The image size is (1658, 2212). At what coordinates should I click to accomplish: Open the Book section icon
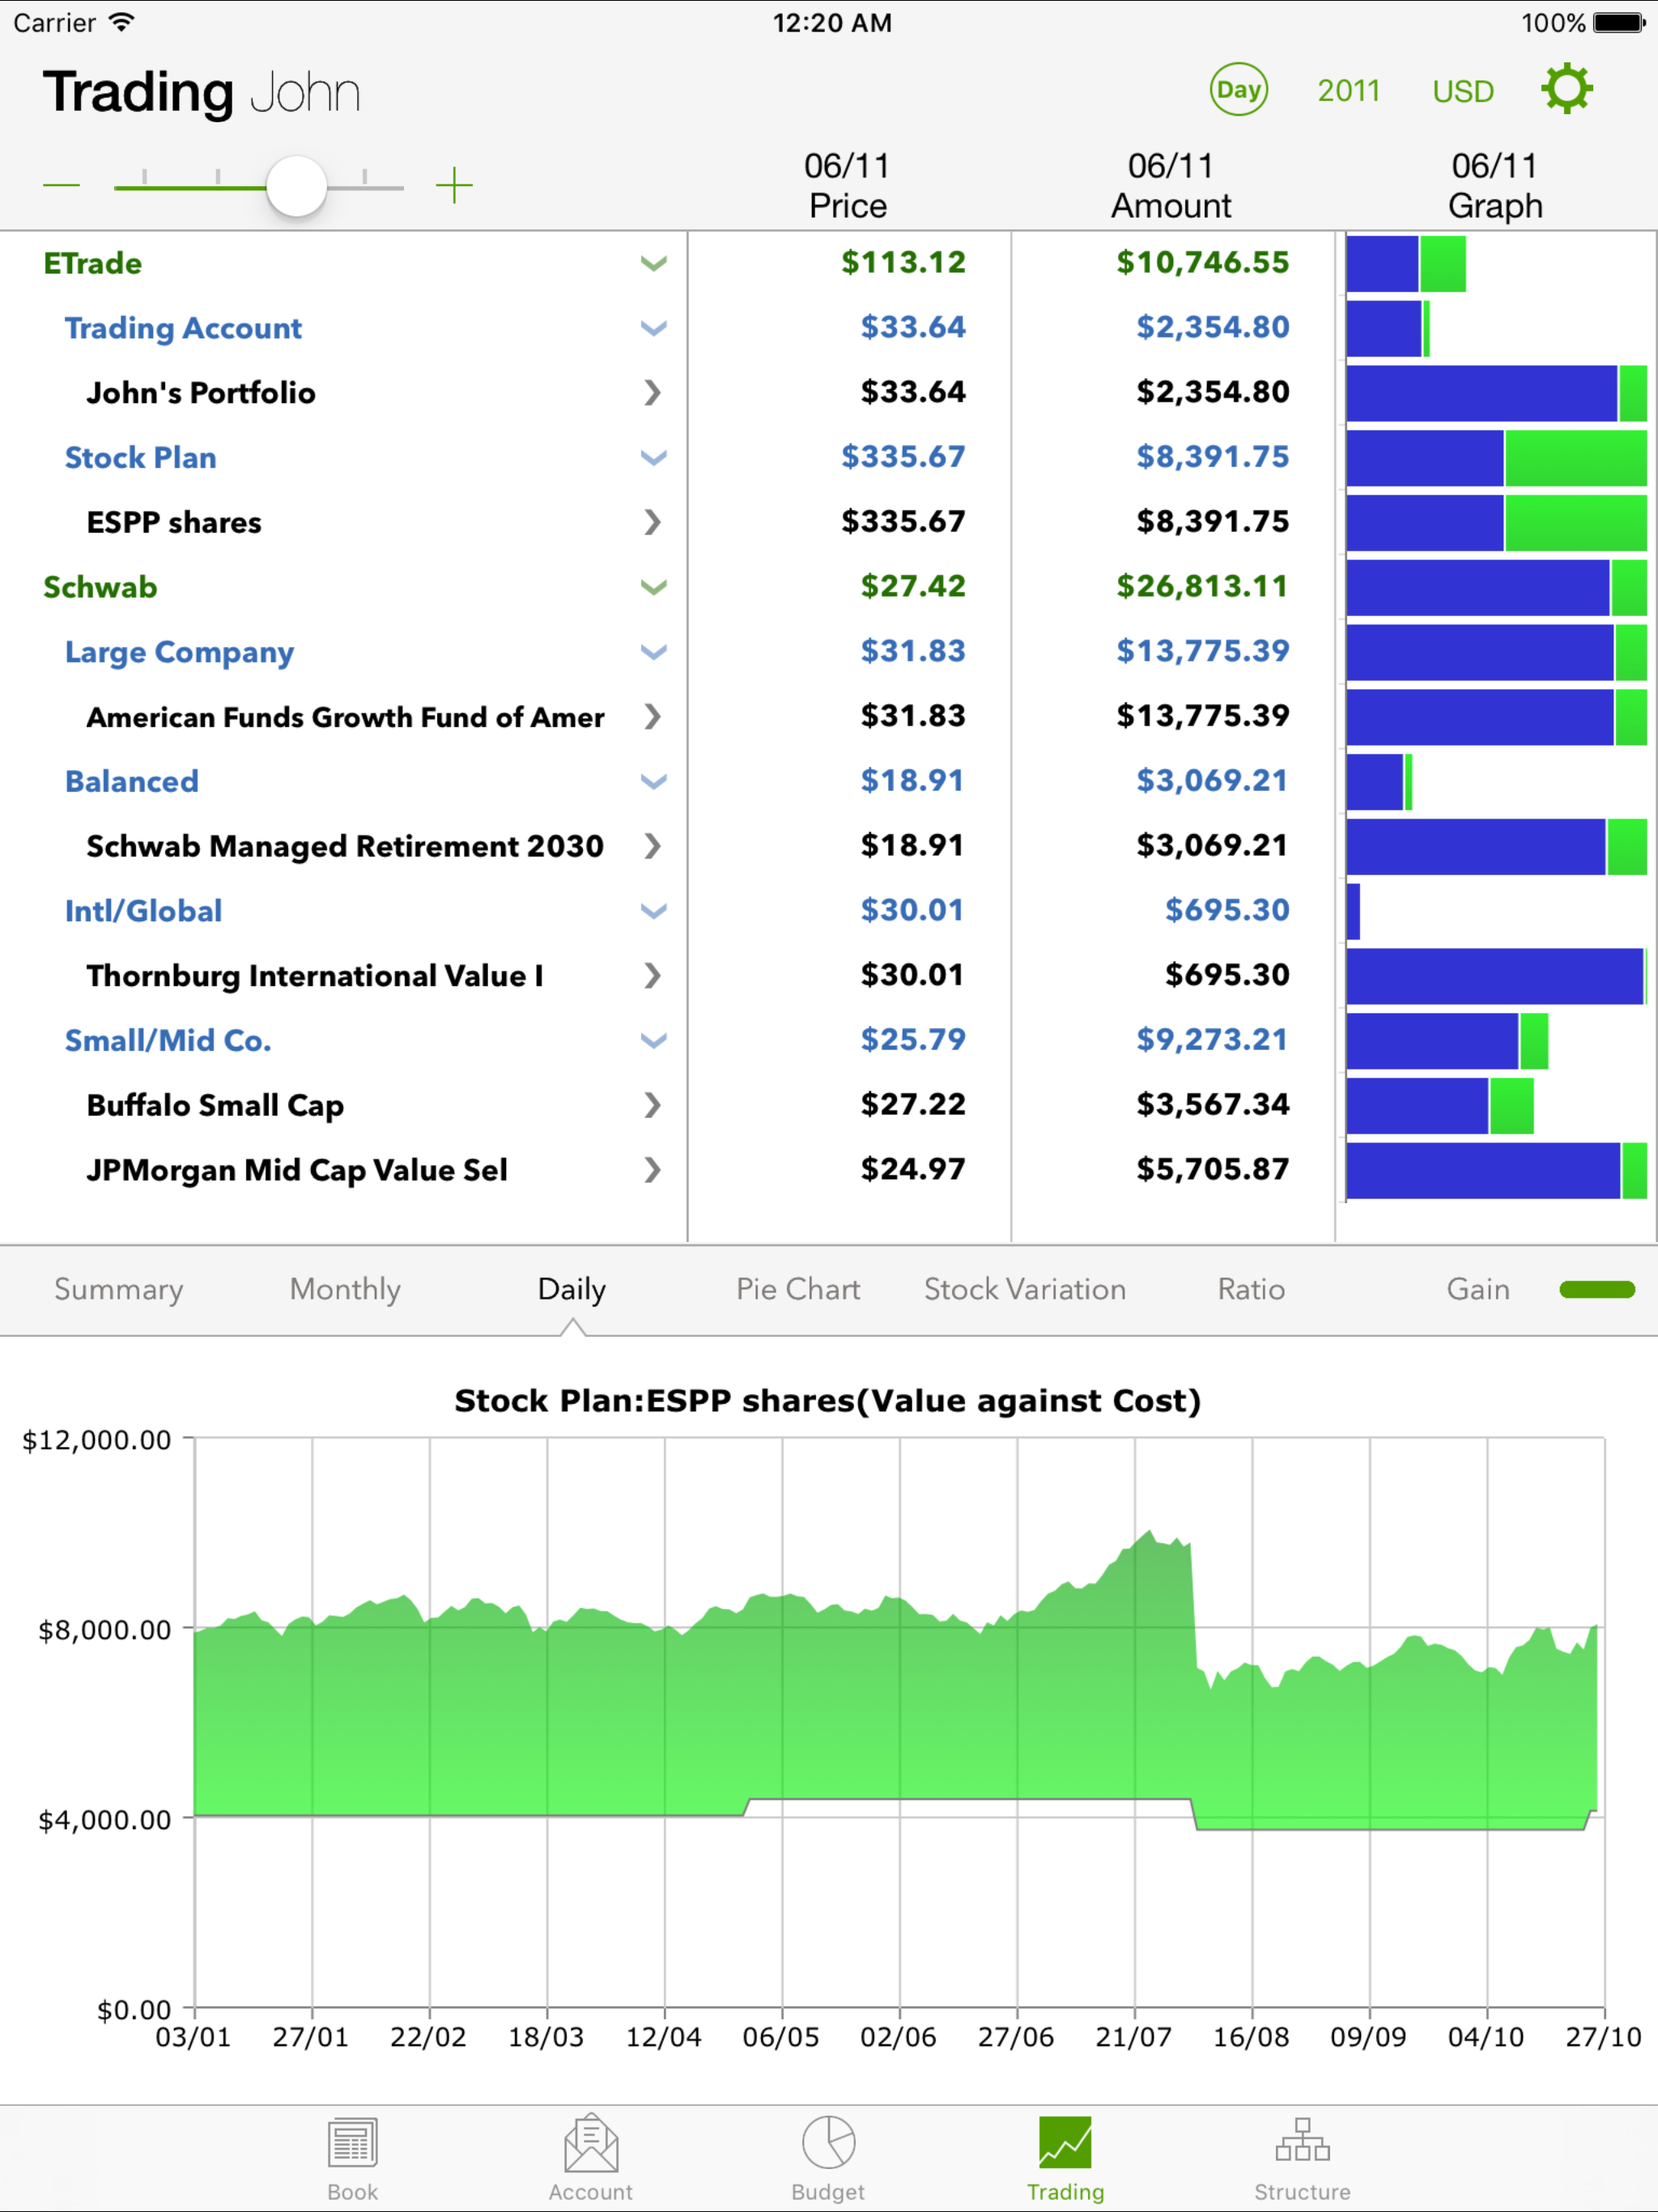(x=352, y=2145)
